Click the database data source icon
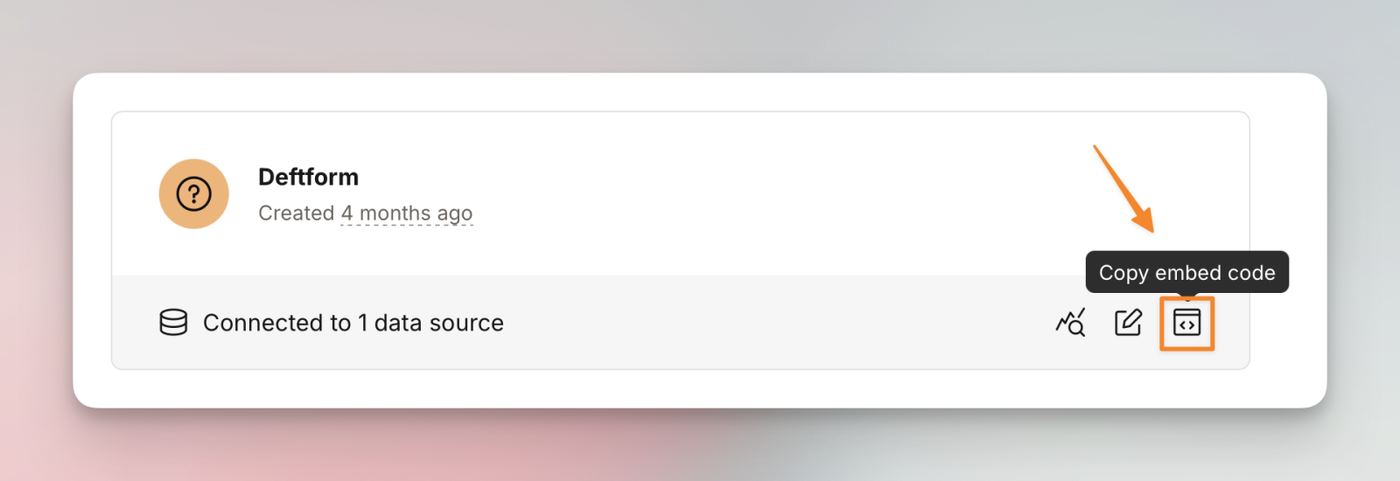 173,323
